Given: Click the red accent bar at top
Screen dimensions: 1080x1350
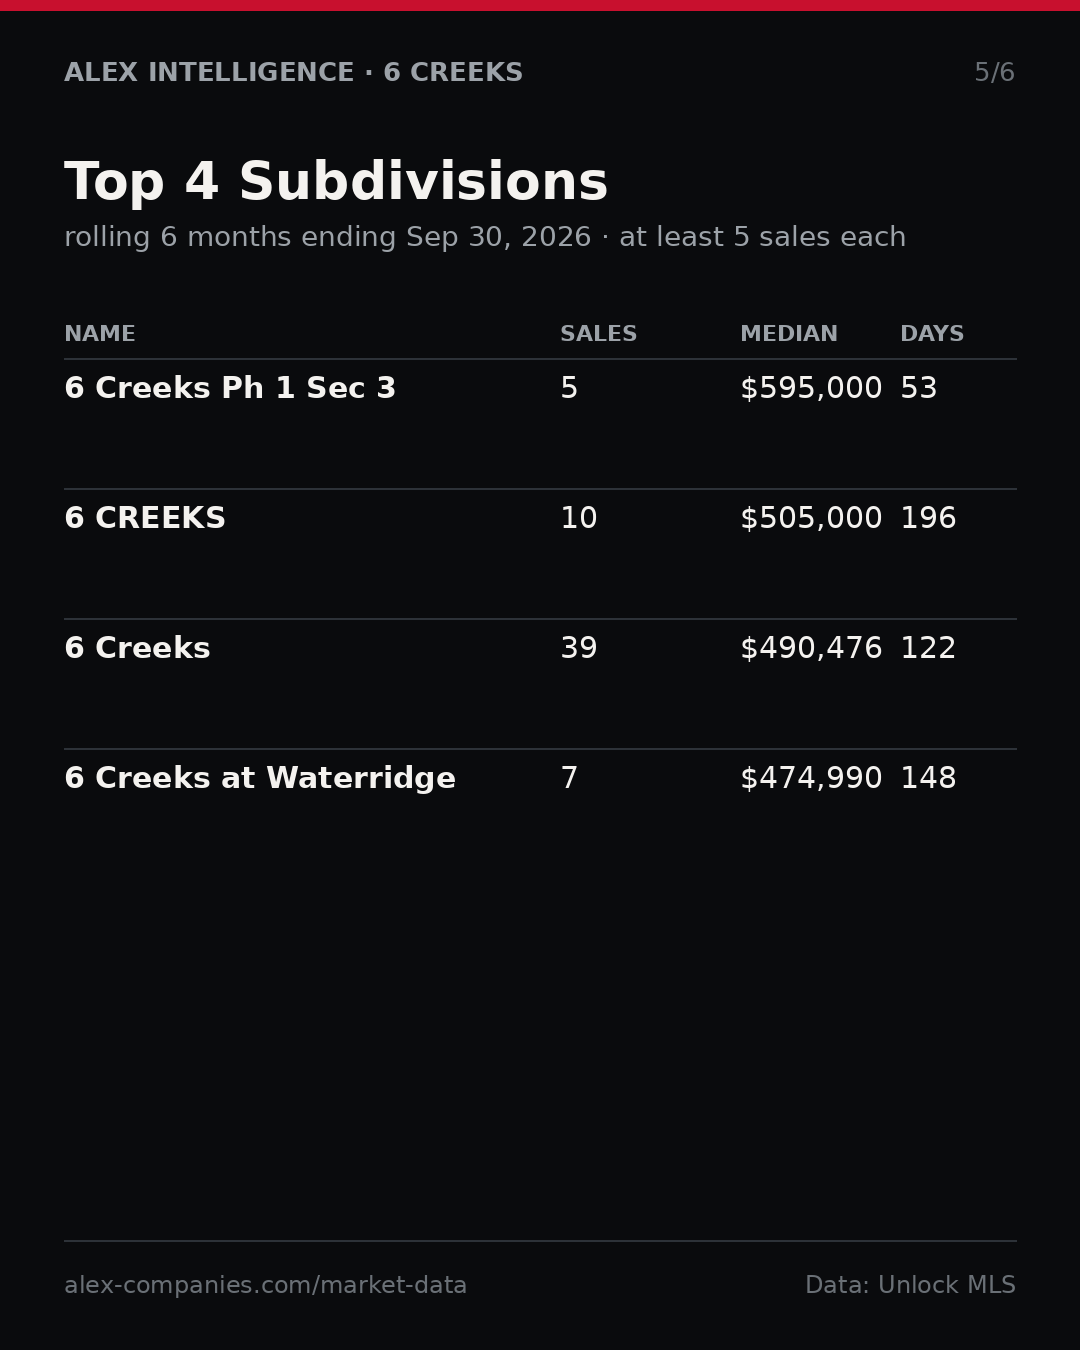Looking at the screenshot, I should click(x=540, y=5).
